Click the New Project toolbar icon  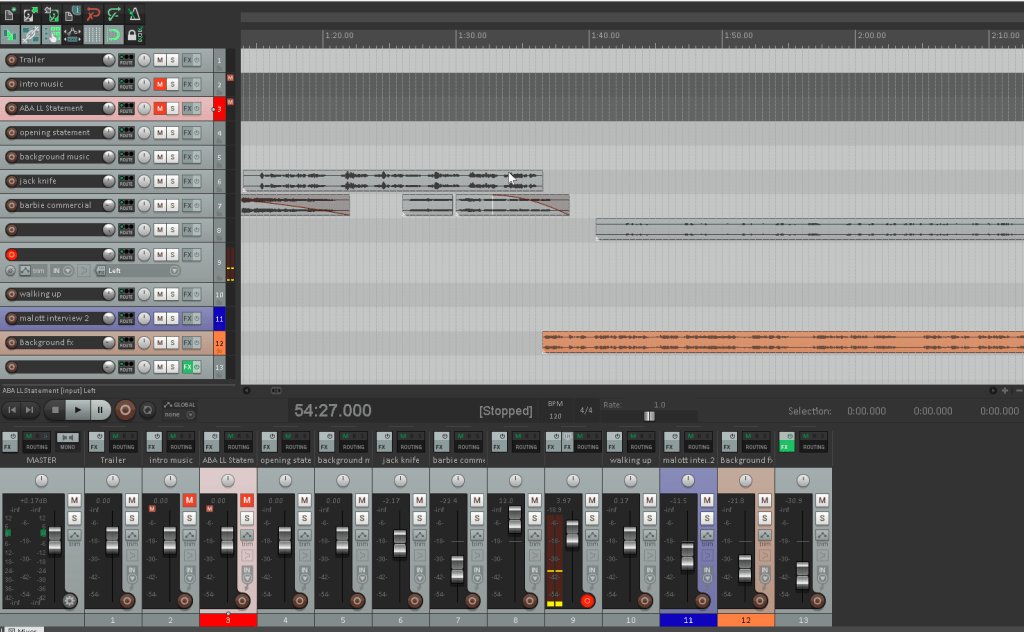pyautogui.click(x=10, y=14)
